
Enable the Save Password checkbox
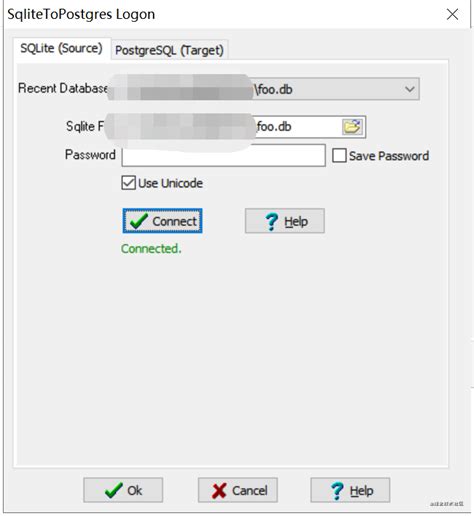coord(339,156)
